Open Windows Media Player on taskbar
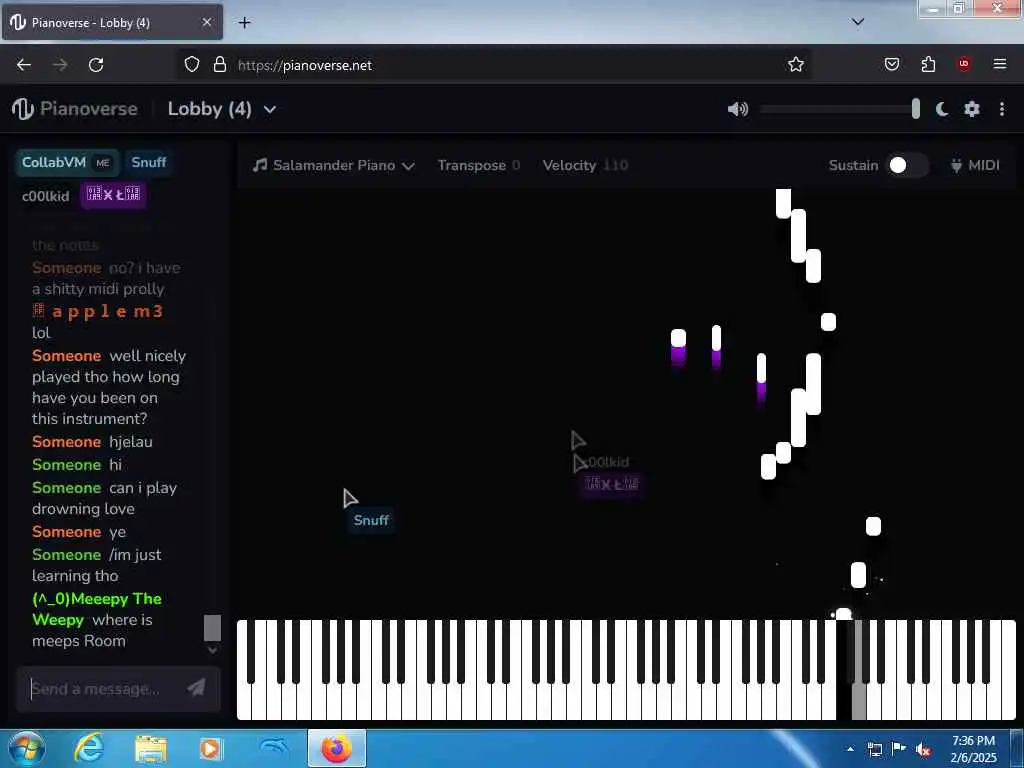 tap(211, 749)
